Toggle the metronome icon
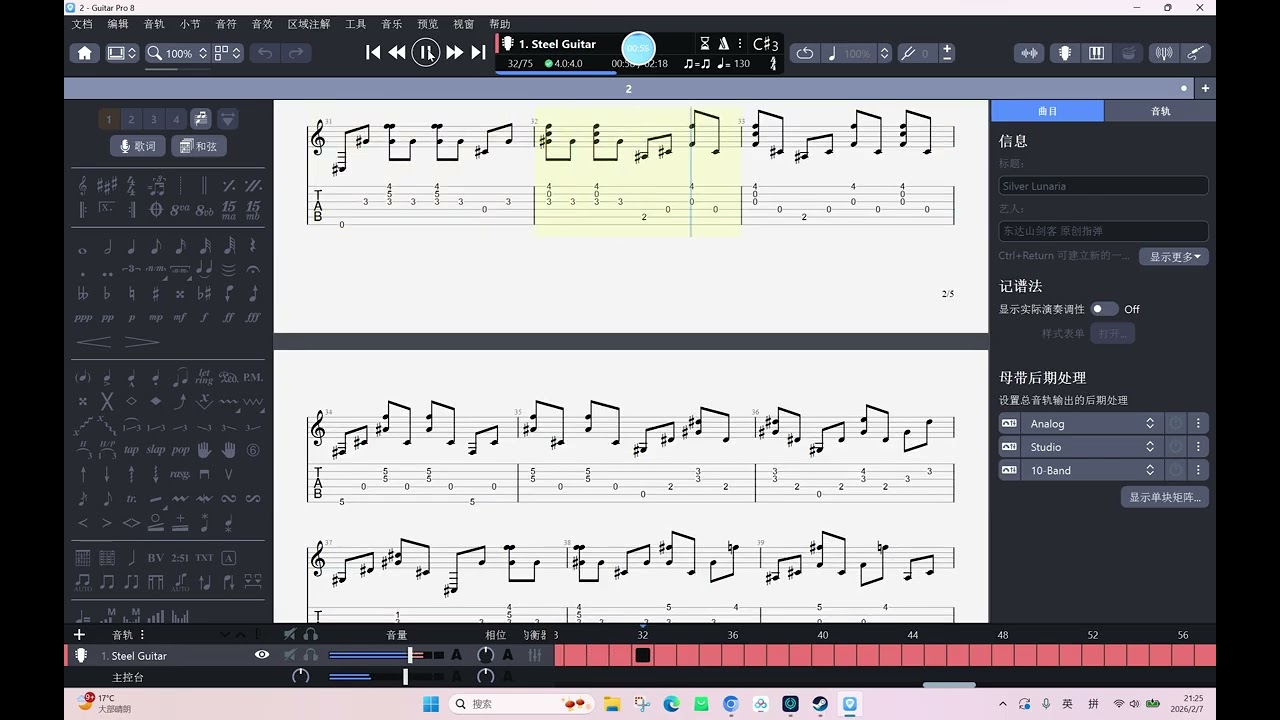Viewport: 1280px width, 720px height. tap(723, 44)
